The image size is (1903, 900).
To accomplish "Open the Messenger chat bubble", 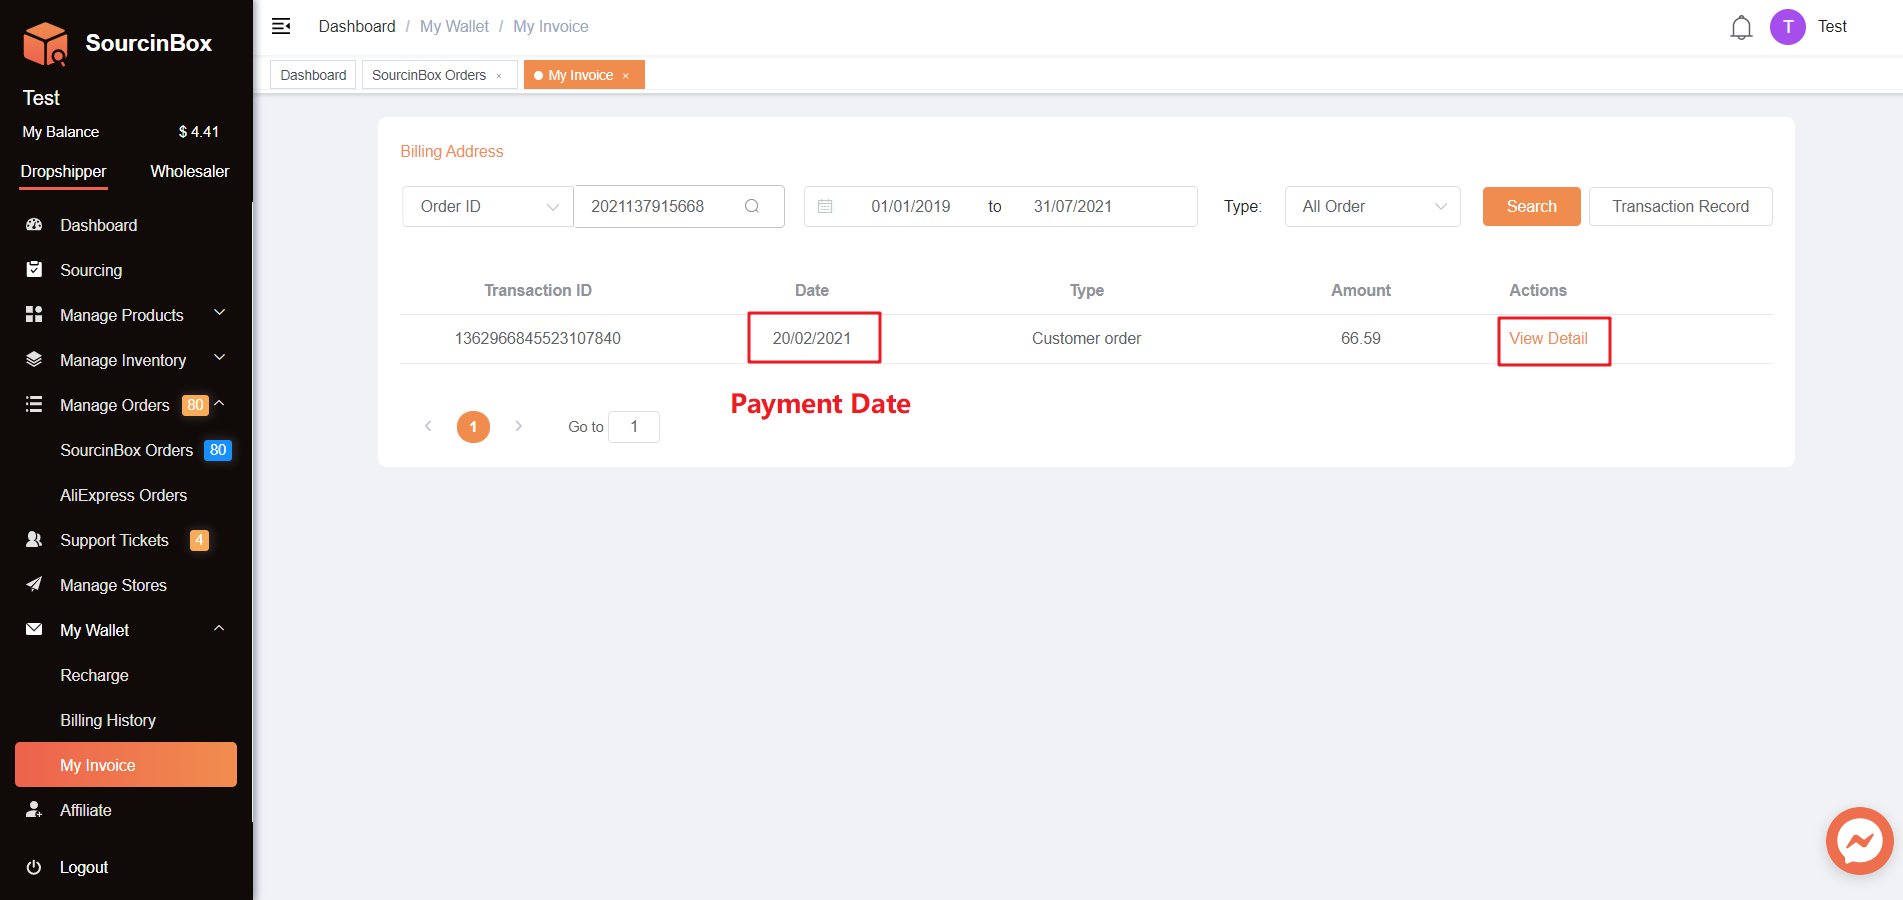I will [x=1859, y=841].
